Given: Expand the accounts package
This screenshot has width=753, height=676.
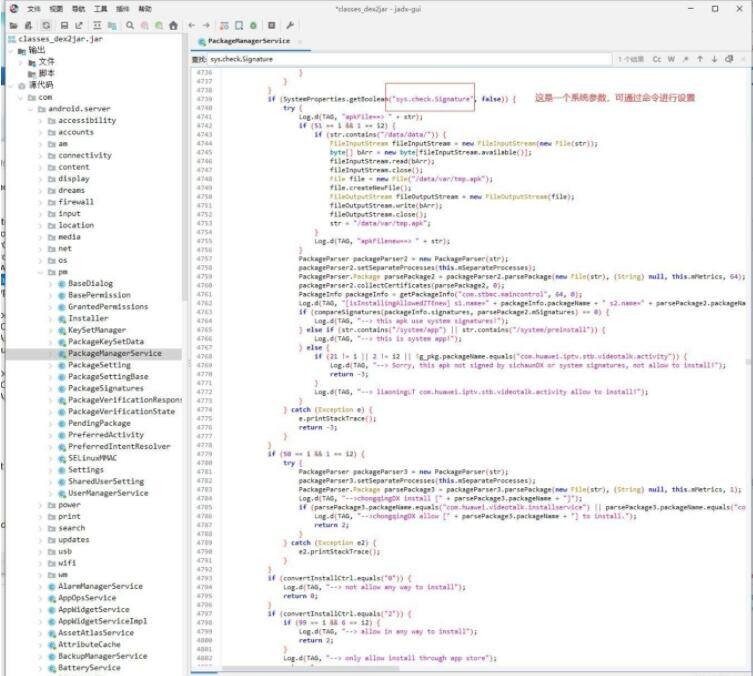Looking at the screenshot, I should [x=41, y=132].
